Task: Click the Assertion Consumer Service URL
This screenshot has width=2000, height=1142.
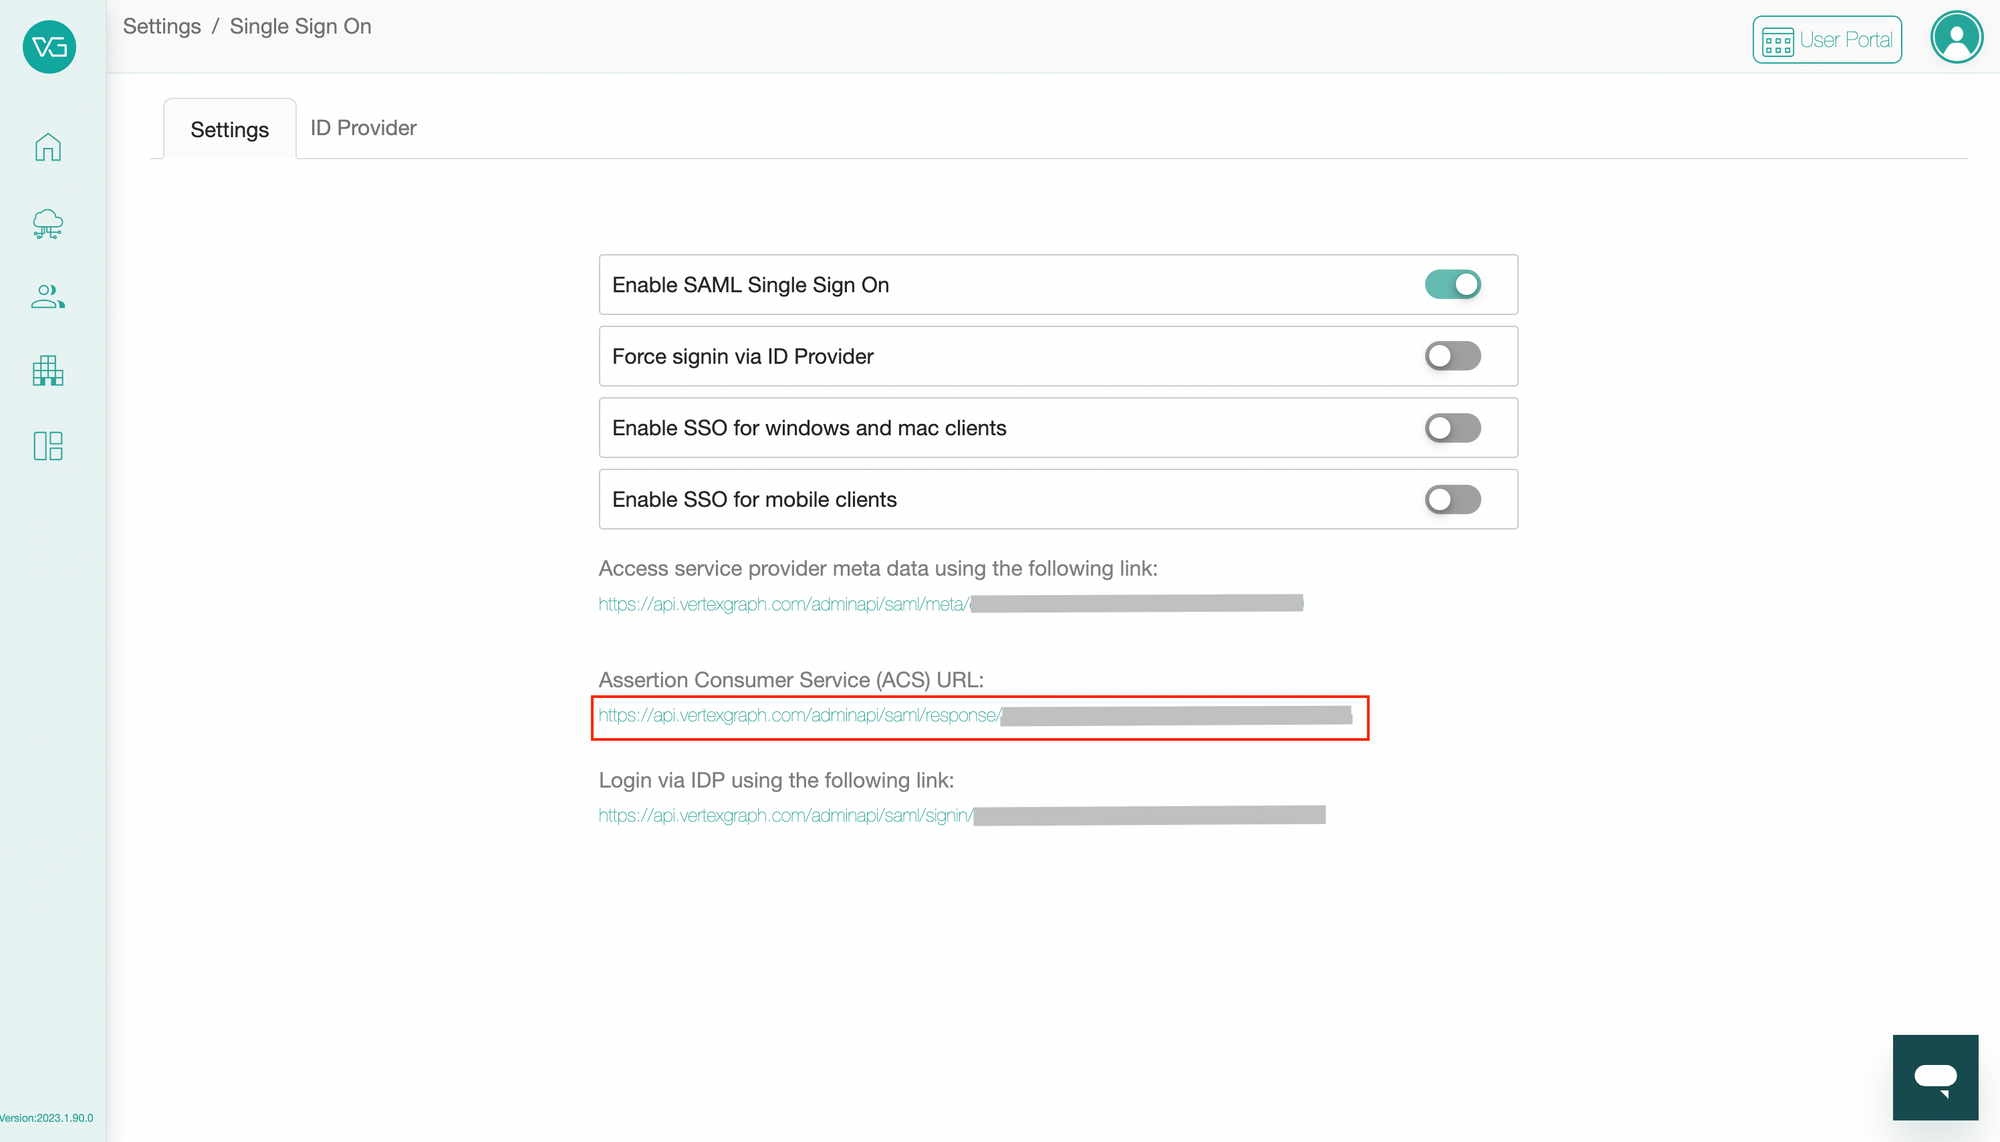Action: click(x=798, y=715)
